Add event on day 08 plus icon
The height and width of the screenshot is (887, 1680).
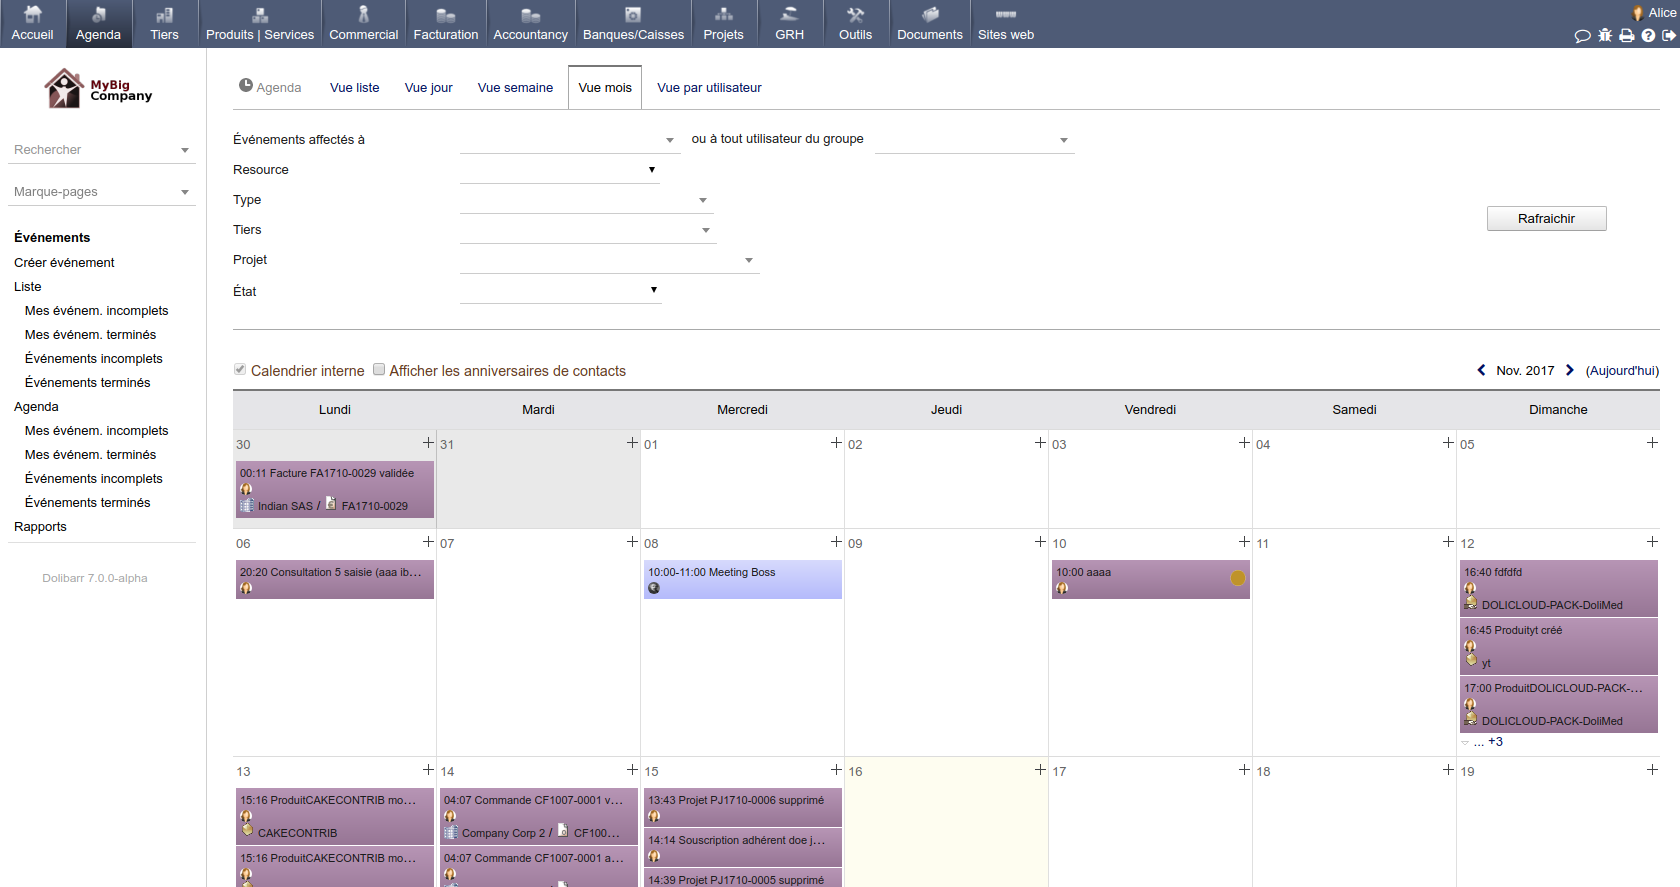click(836, 542)
